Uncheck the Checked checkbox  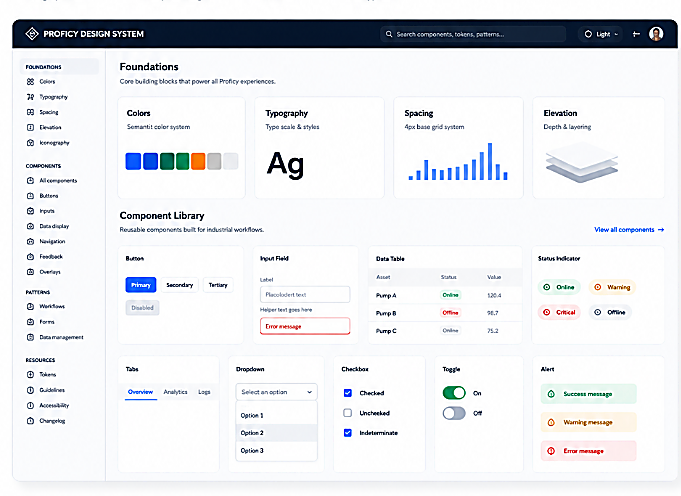pyautogui.click(x=348, y=393)
